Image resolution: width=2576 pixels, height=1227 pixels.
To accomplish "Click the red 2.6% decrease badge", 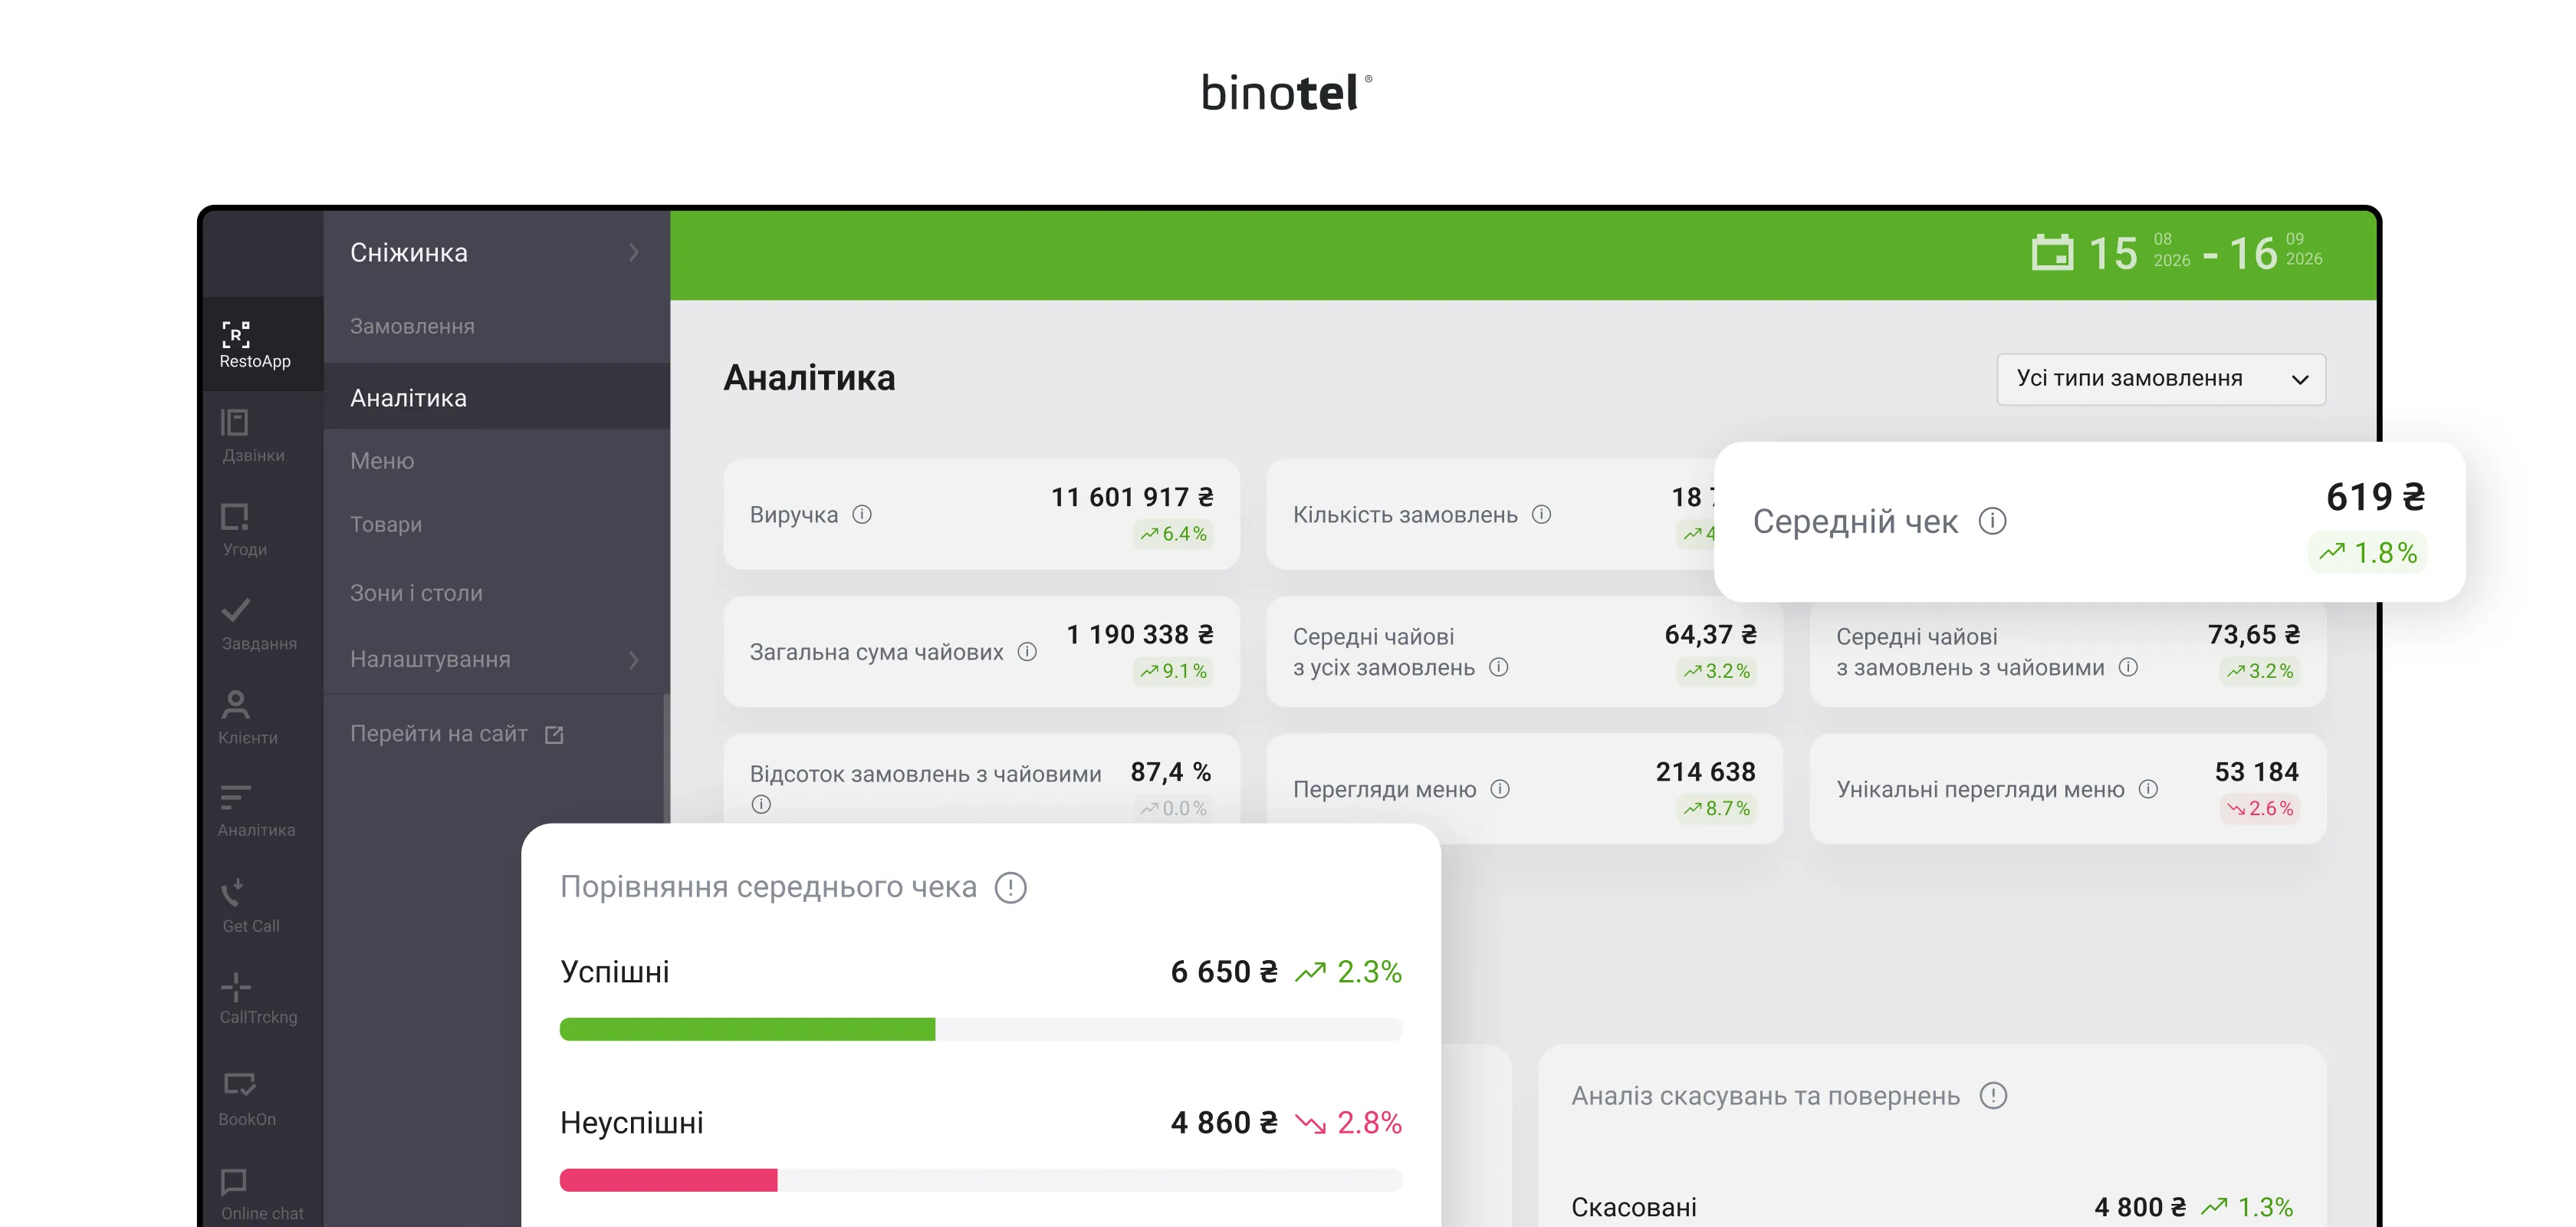I will [2259, 808].
